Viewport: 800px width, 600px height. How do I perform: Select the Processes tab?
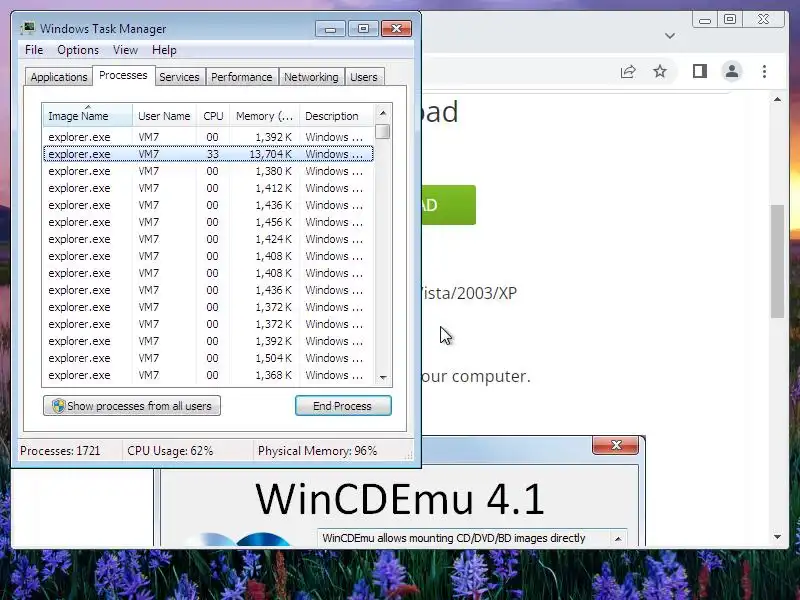pos(123,76)
